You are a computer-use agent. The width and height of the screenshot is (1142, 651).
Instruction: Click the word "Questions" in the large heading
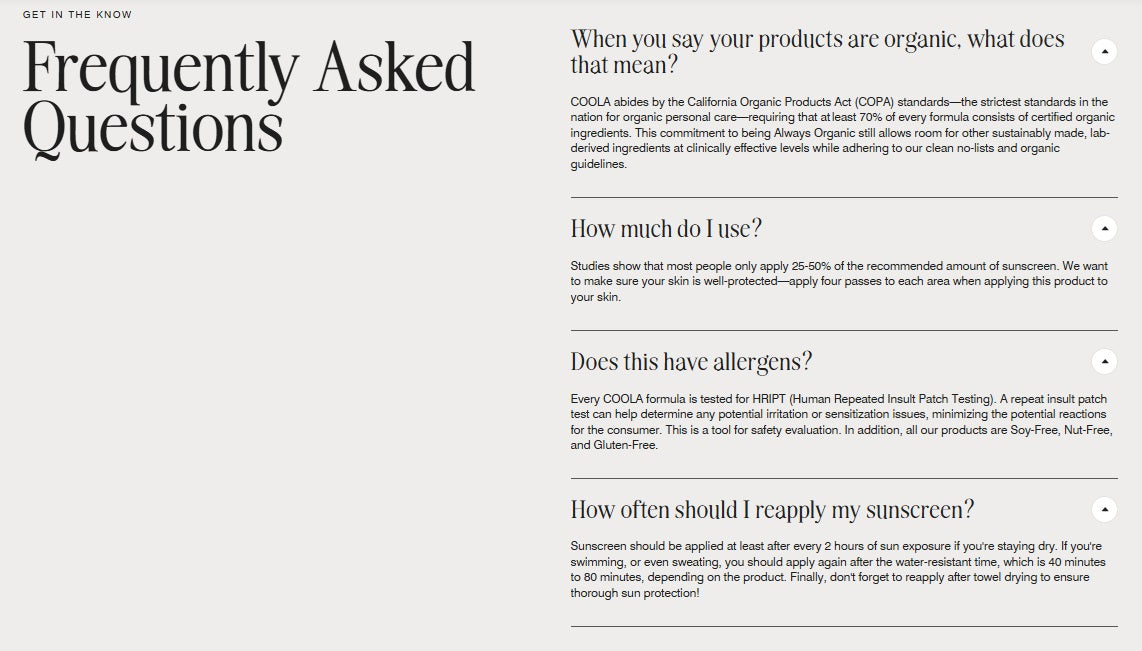(153, 131)
